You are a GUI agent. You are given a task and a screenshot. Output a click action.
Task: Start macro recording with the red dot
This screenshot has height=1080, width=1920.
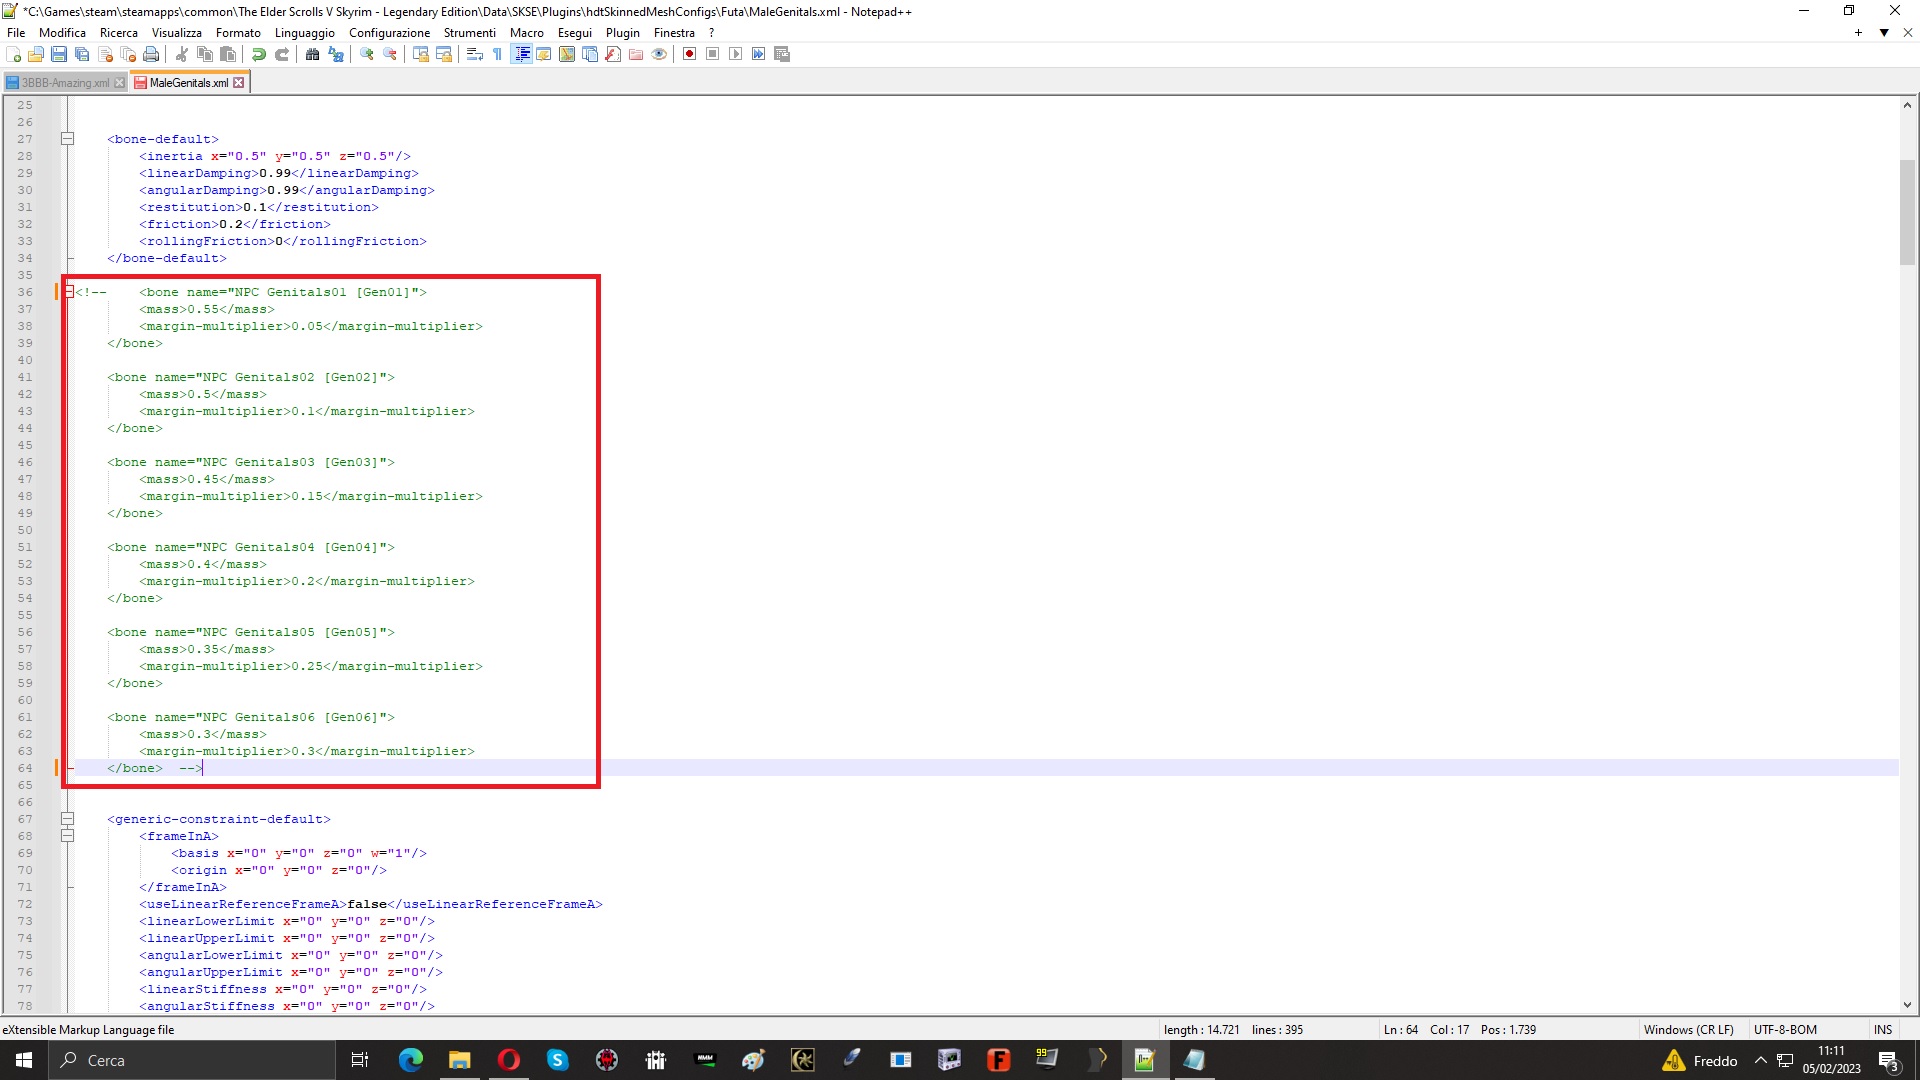click(690, 54)
